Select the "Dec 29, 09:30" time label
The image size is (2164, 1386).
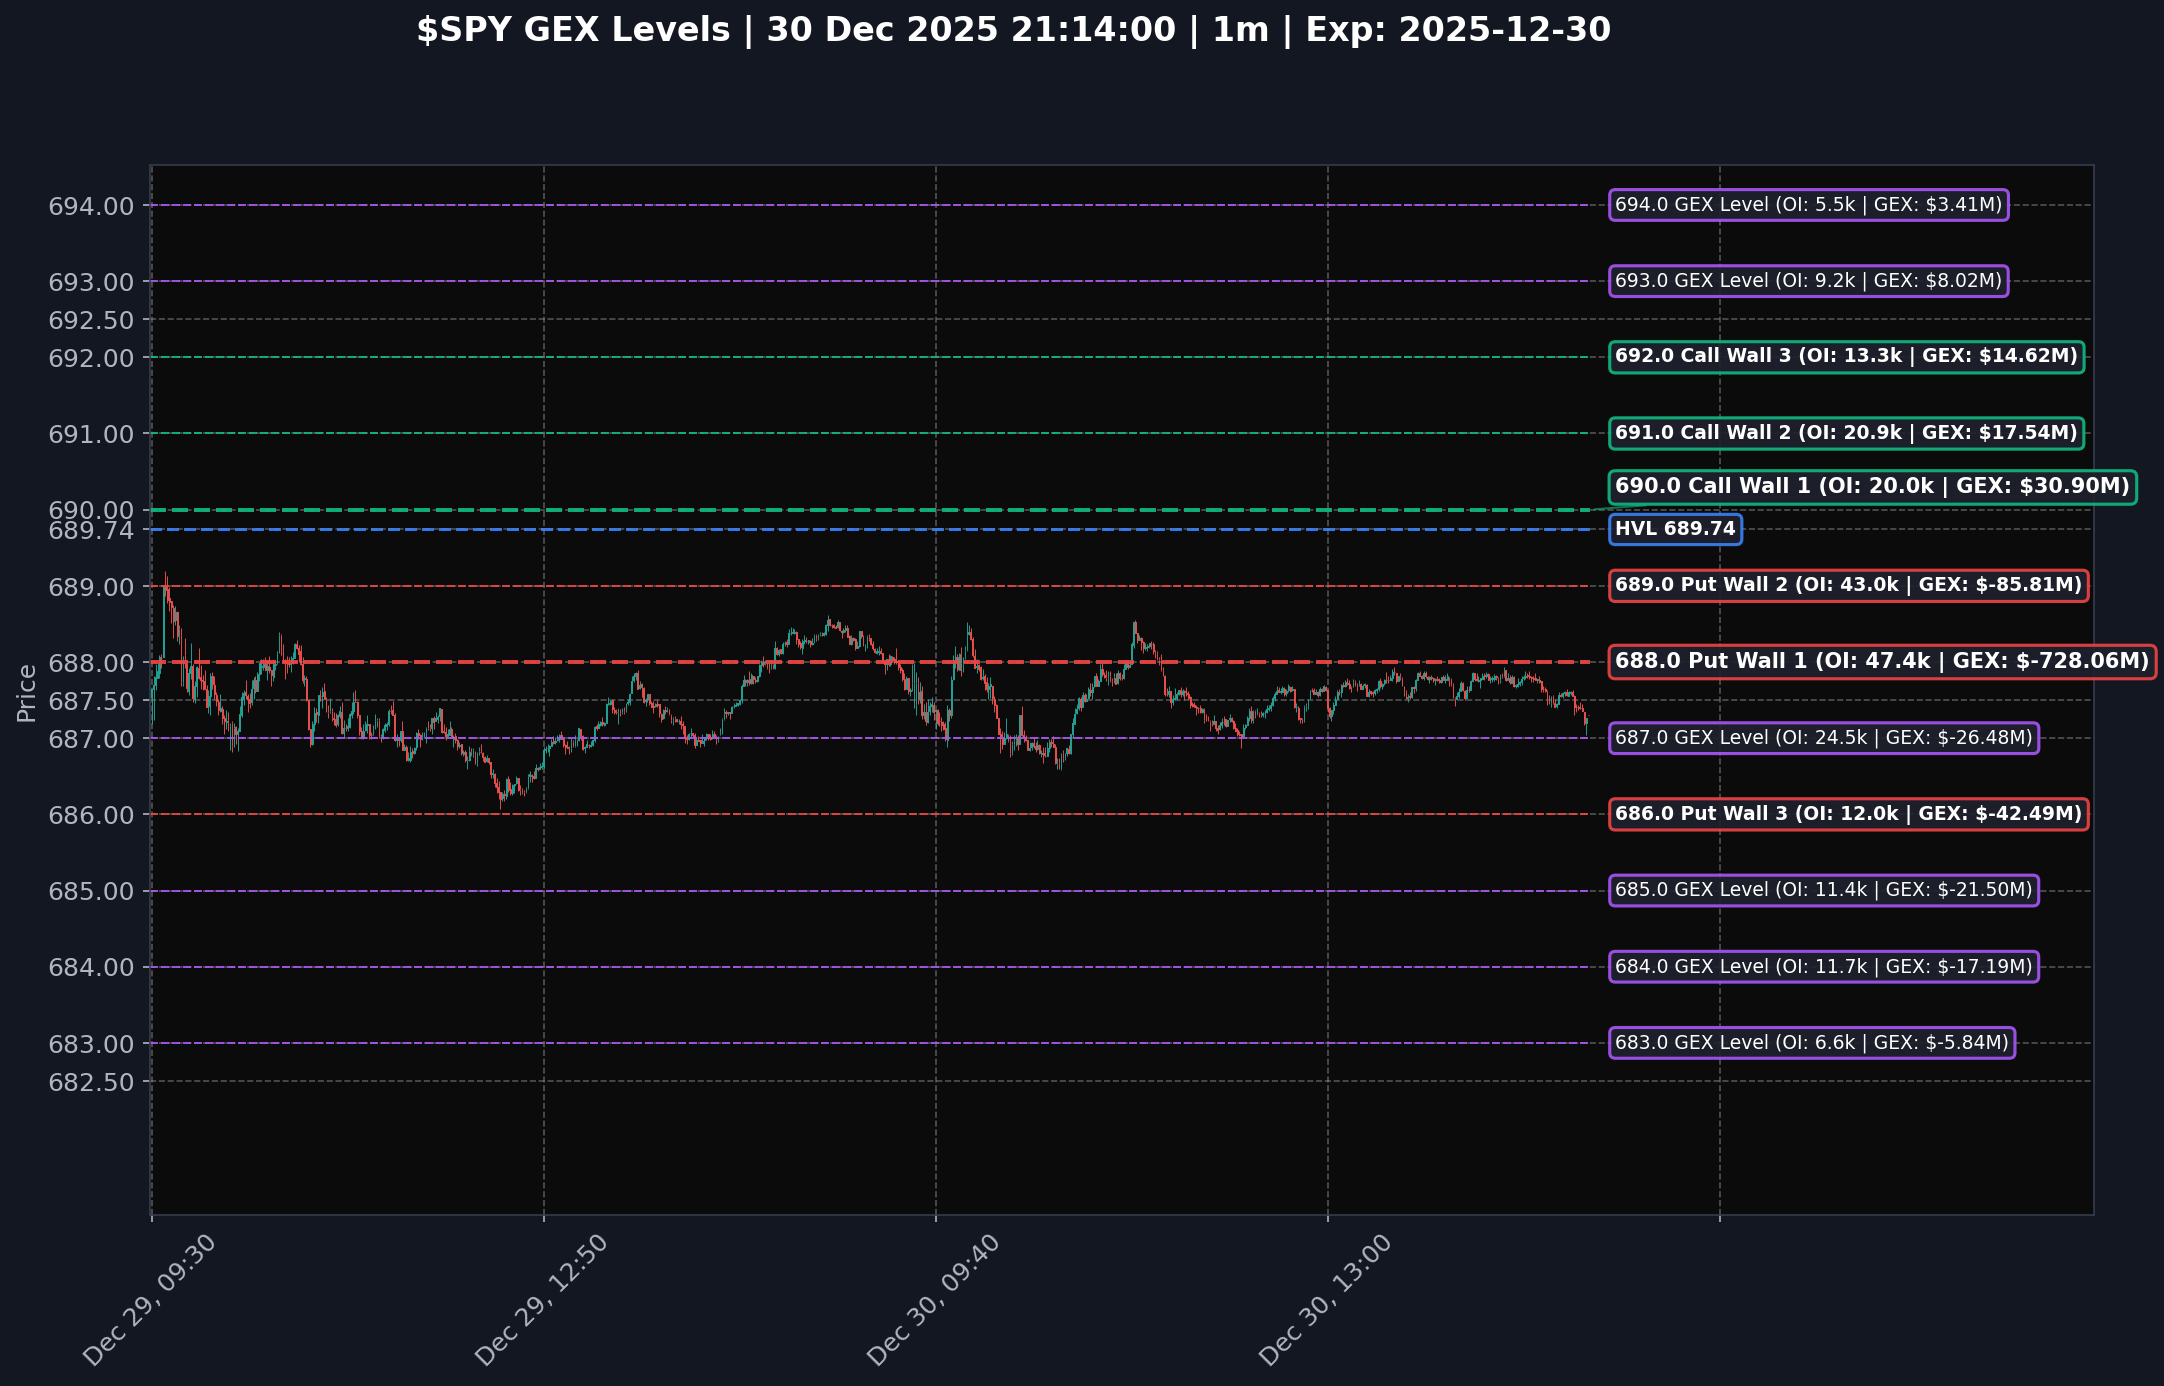[149, 1300]
